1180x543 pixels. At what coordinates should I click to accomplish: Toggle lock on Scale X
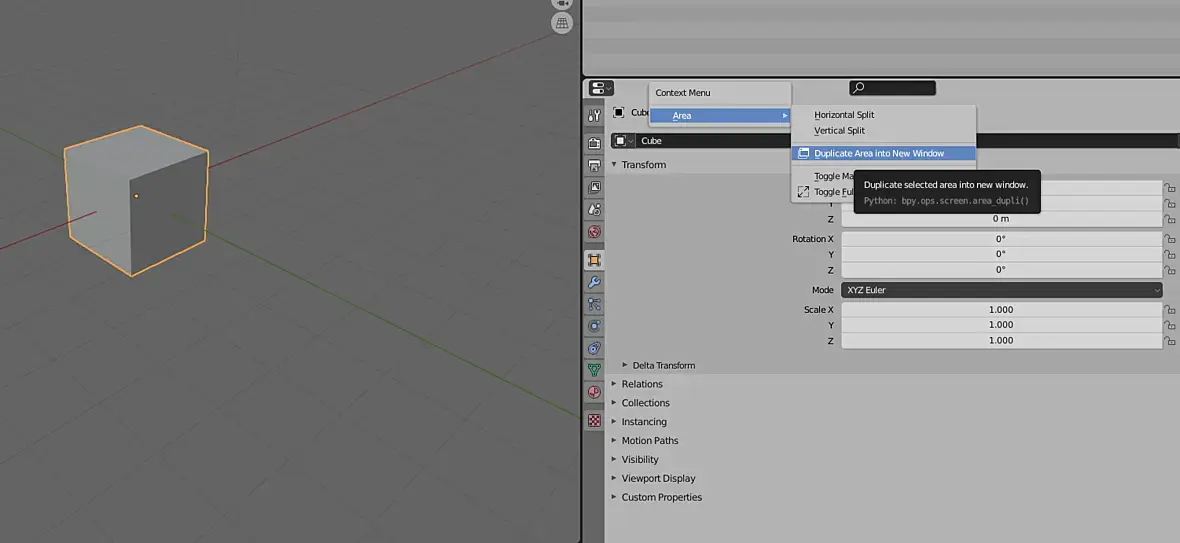[1169, 310]
